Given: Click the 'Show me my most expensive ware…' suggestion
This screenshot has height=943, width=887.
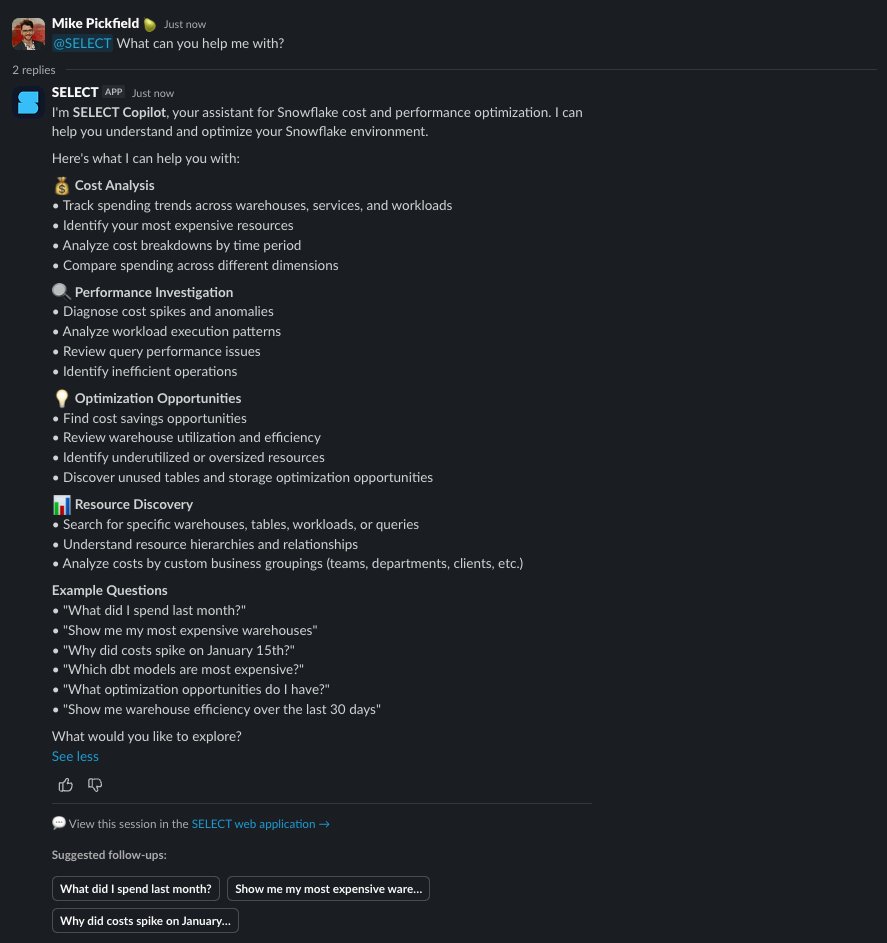Looking at the screenshot, I should [x=328, y=888].
